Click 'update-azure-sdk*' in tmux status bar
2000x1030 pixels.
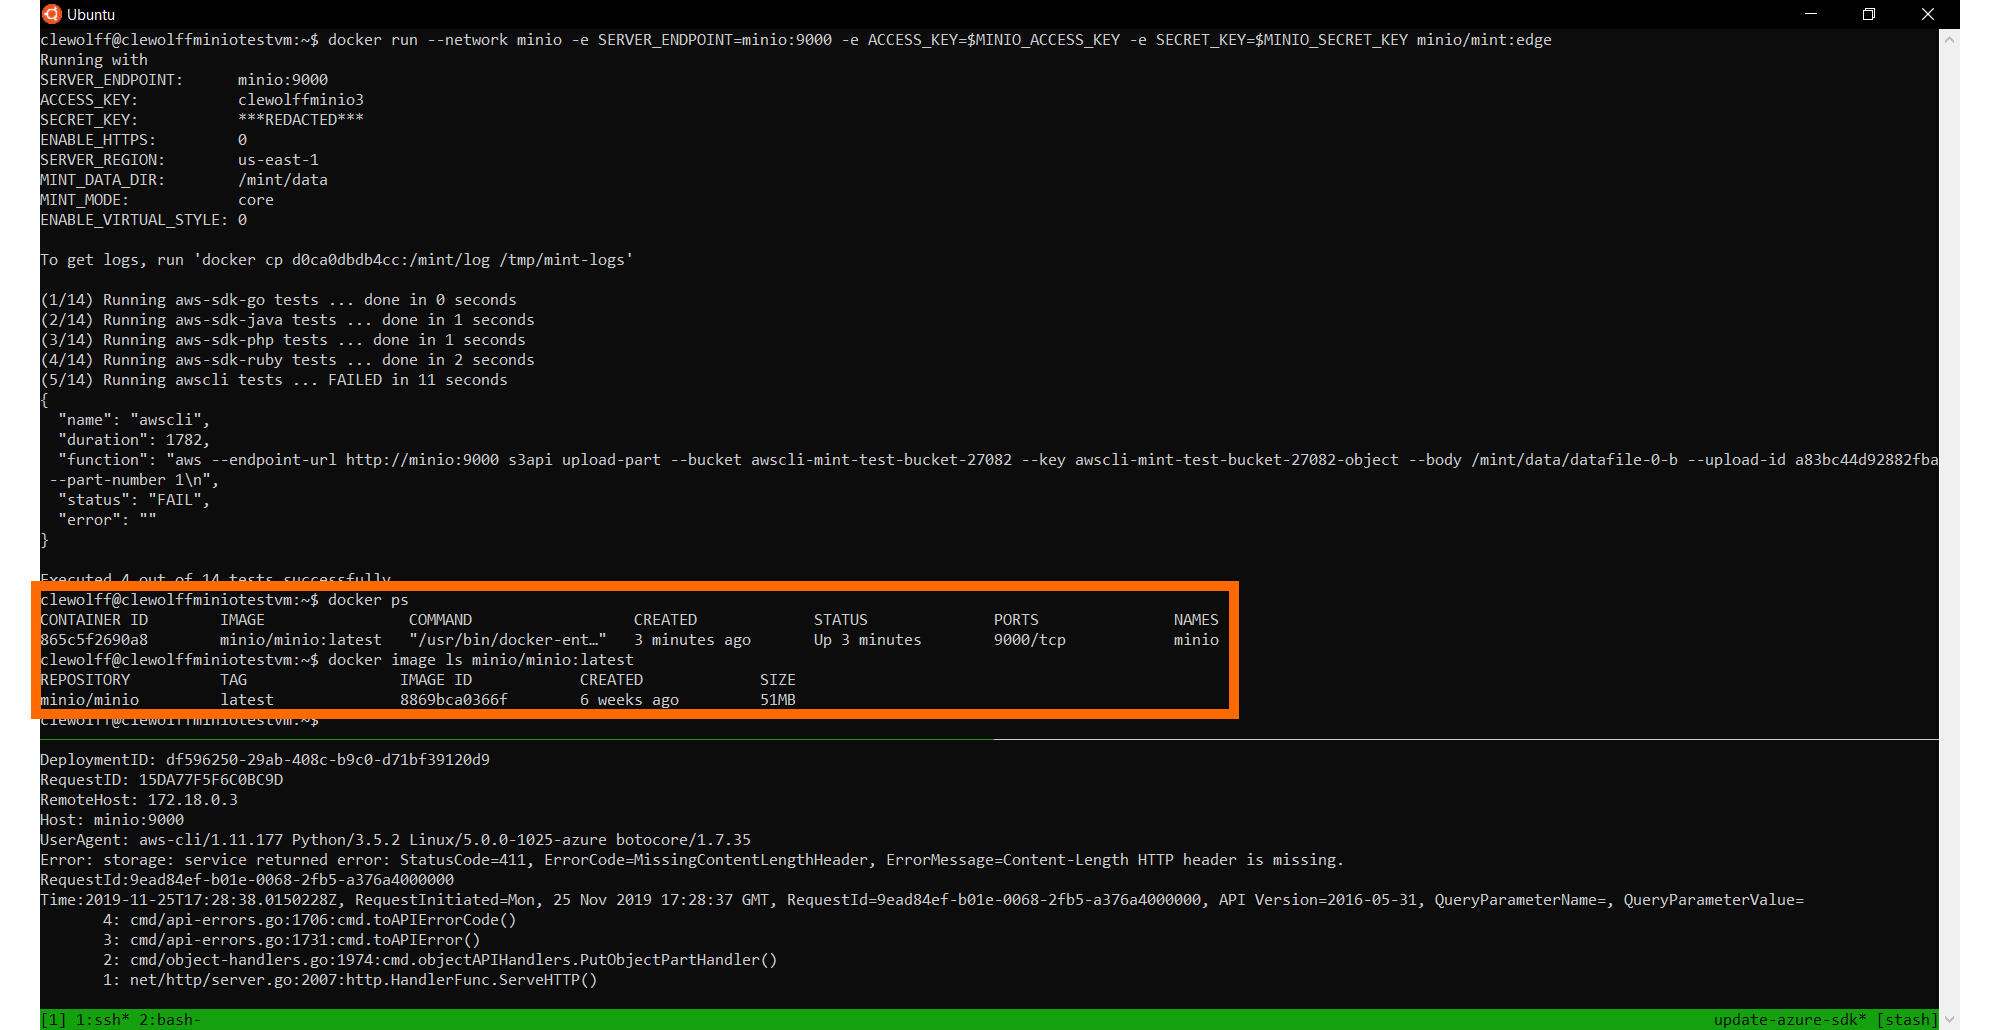(x=1790, y=1020)
